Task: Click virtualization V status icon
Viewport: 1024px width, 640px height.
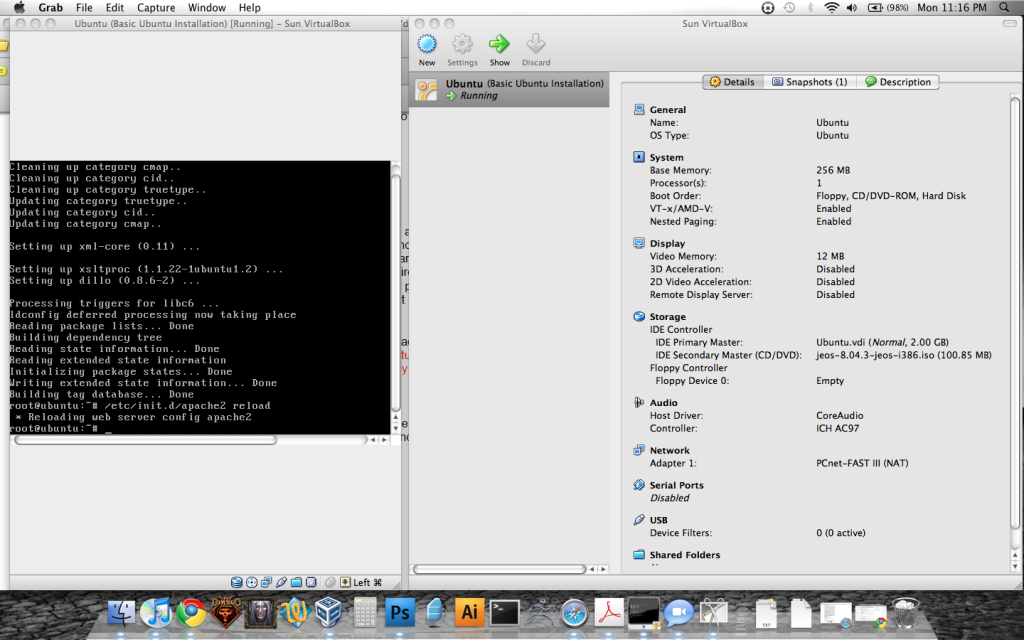Action: [x=311, y=582]
